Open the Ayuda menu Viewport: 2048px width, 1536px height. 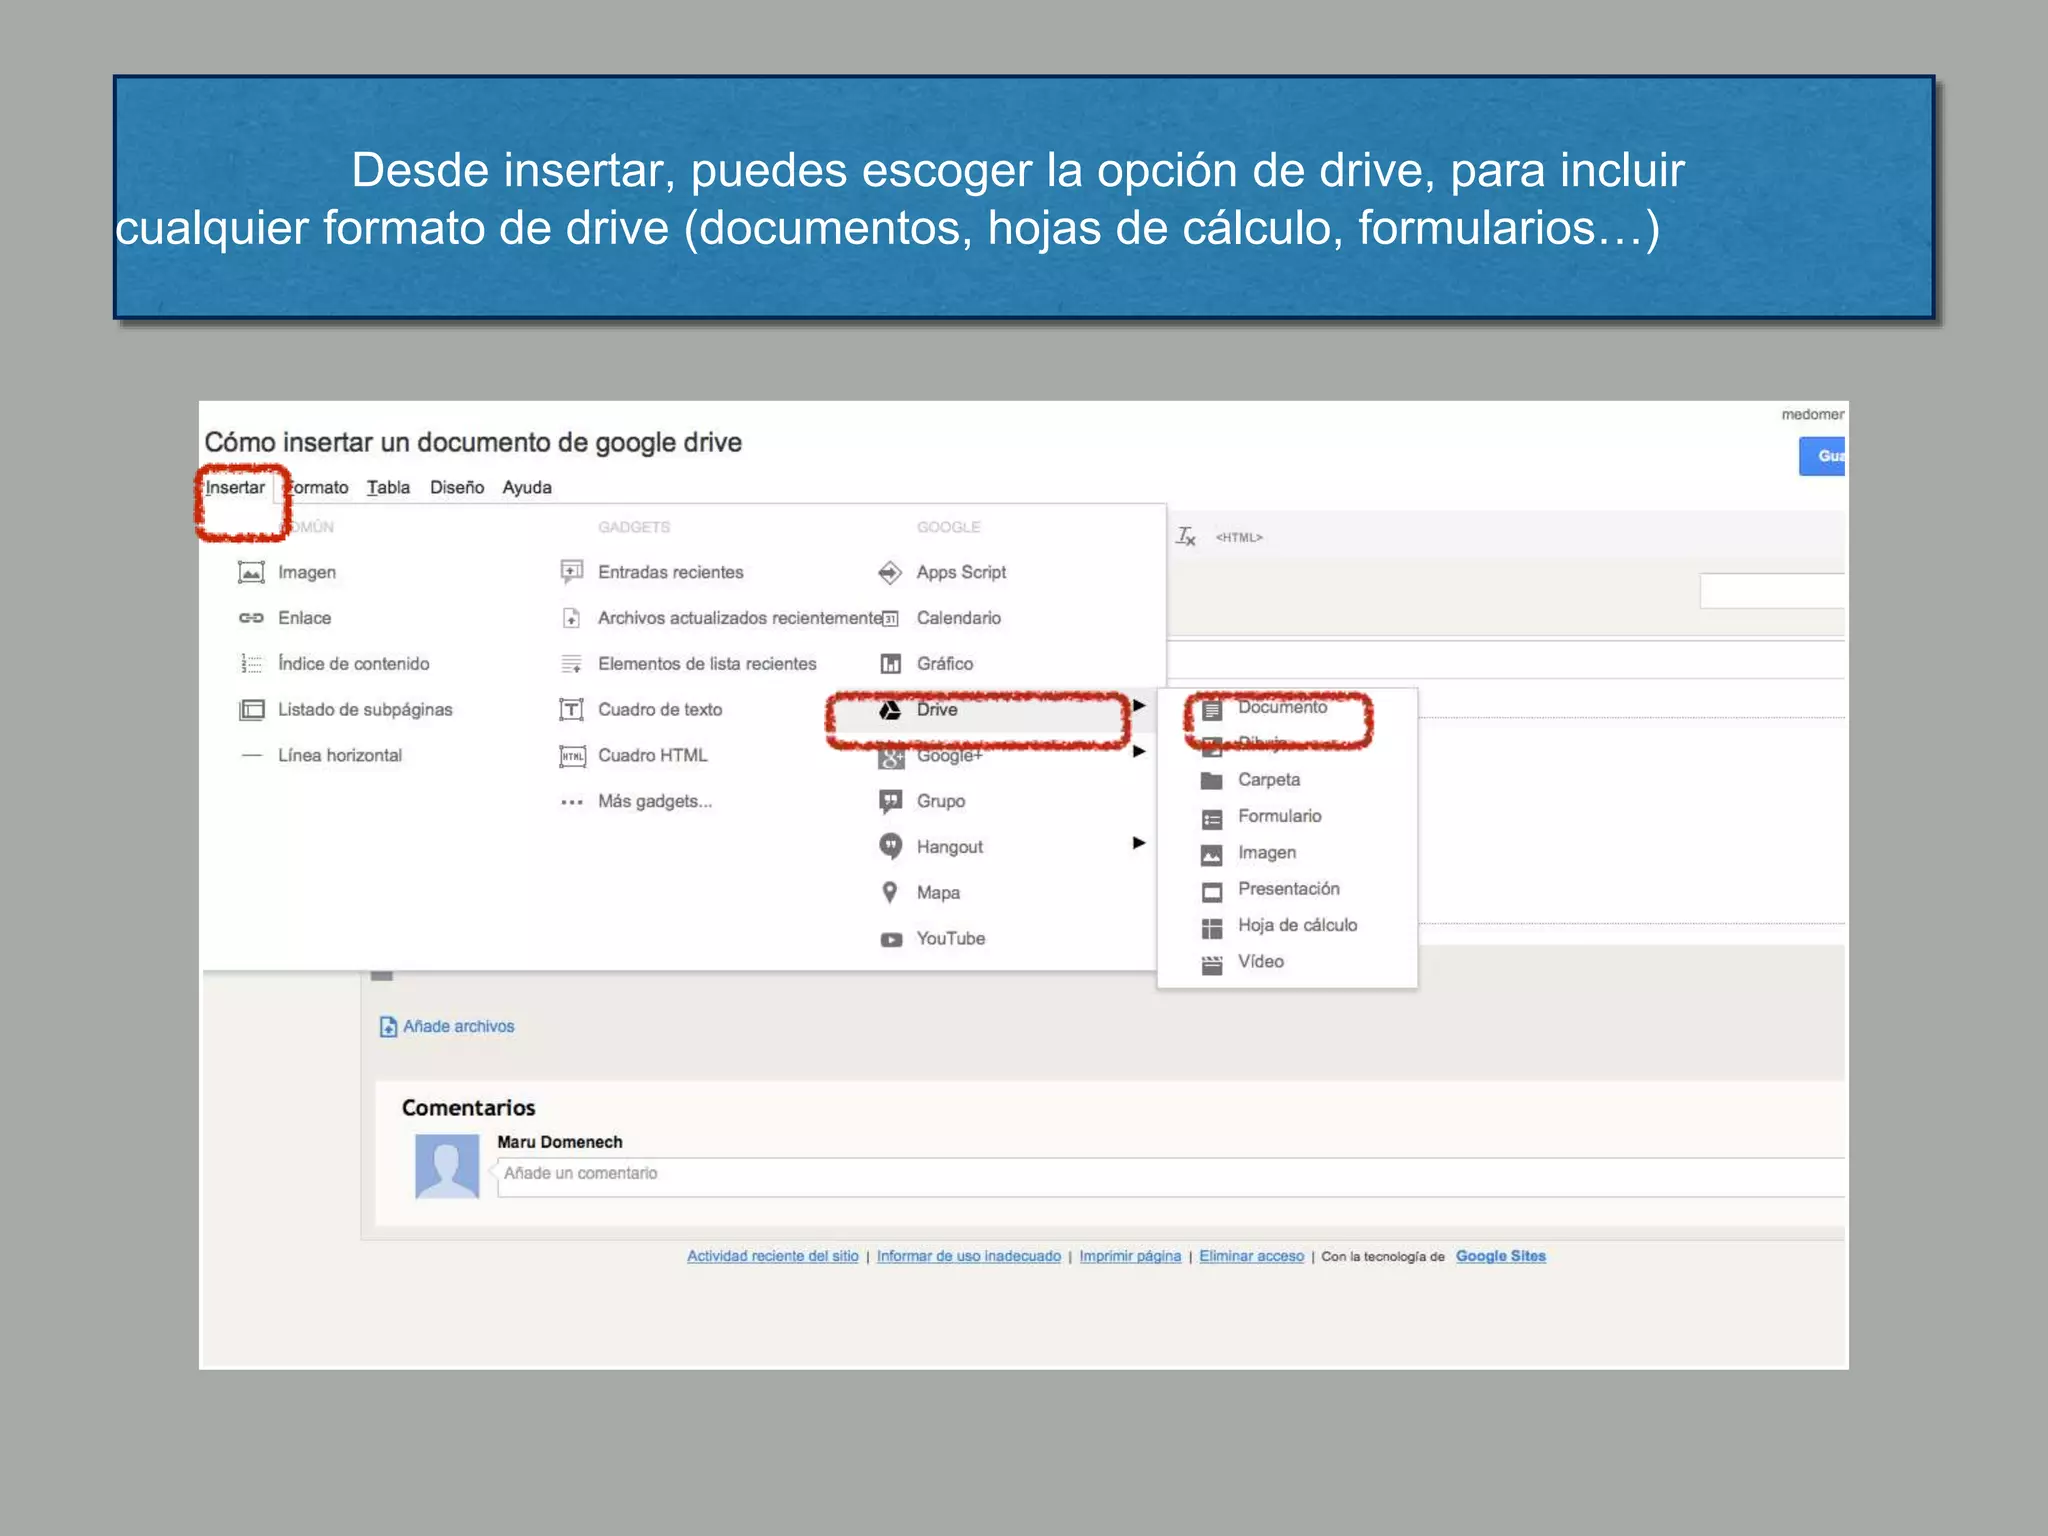527,487
